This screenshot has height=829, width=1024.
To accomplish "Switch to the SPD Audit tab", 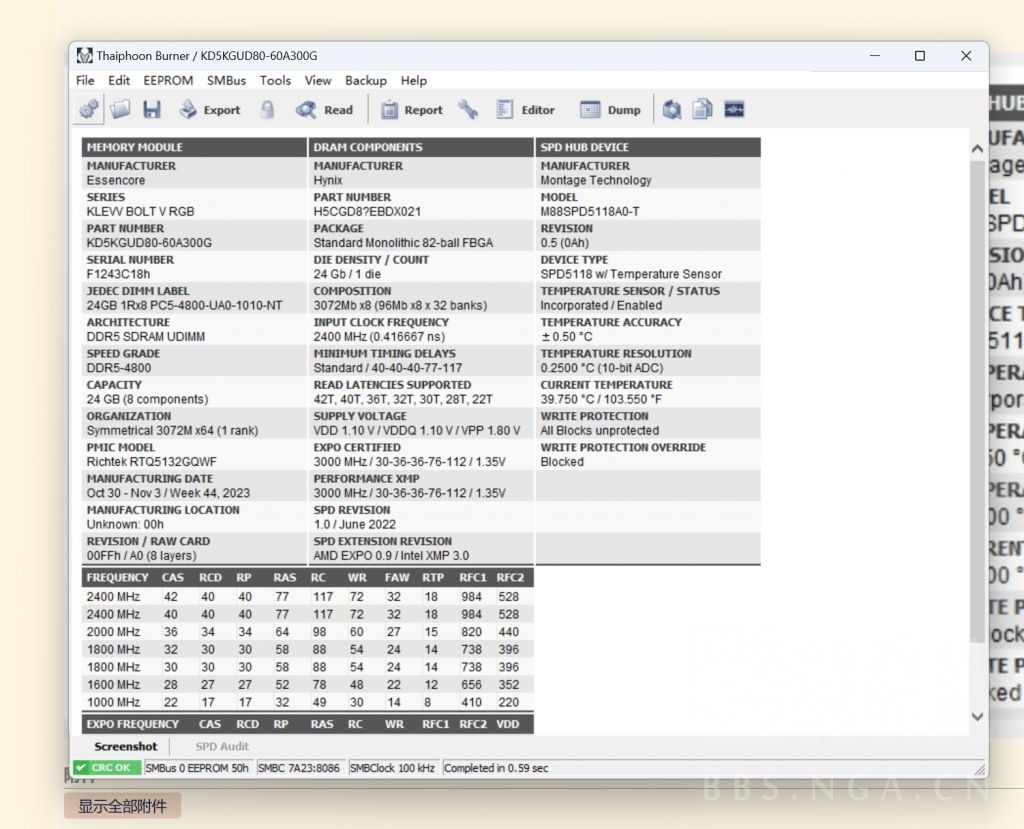I will point(222,746).
